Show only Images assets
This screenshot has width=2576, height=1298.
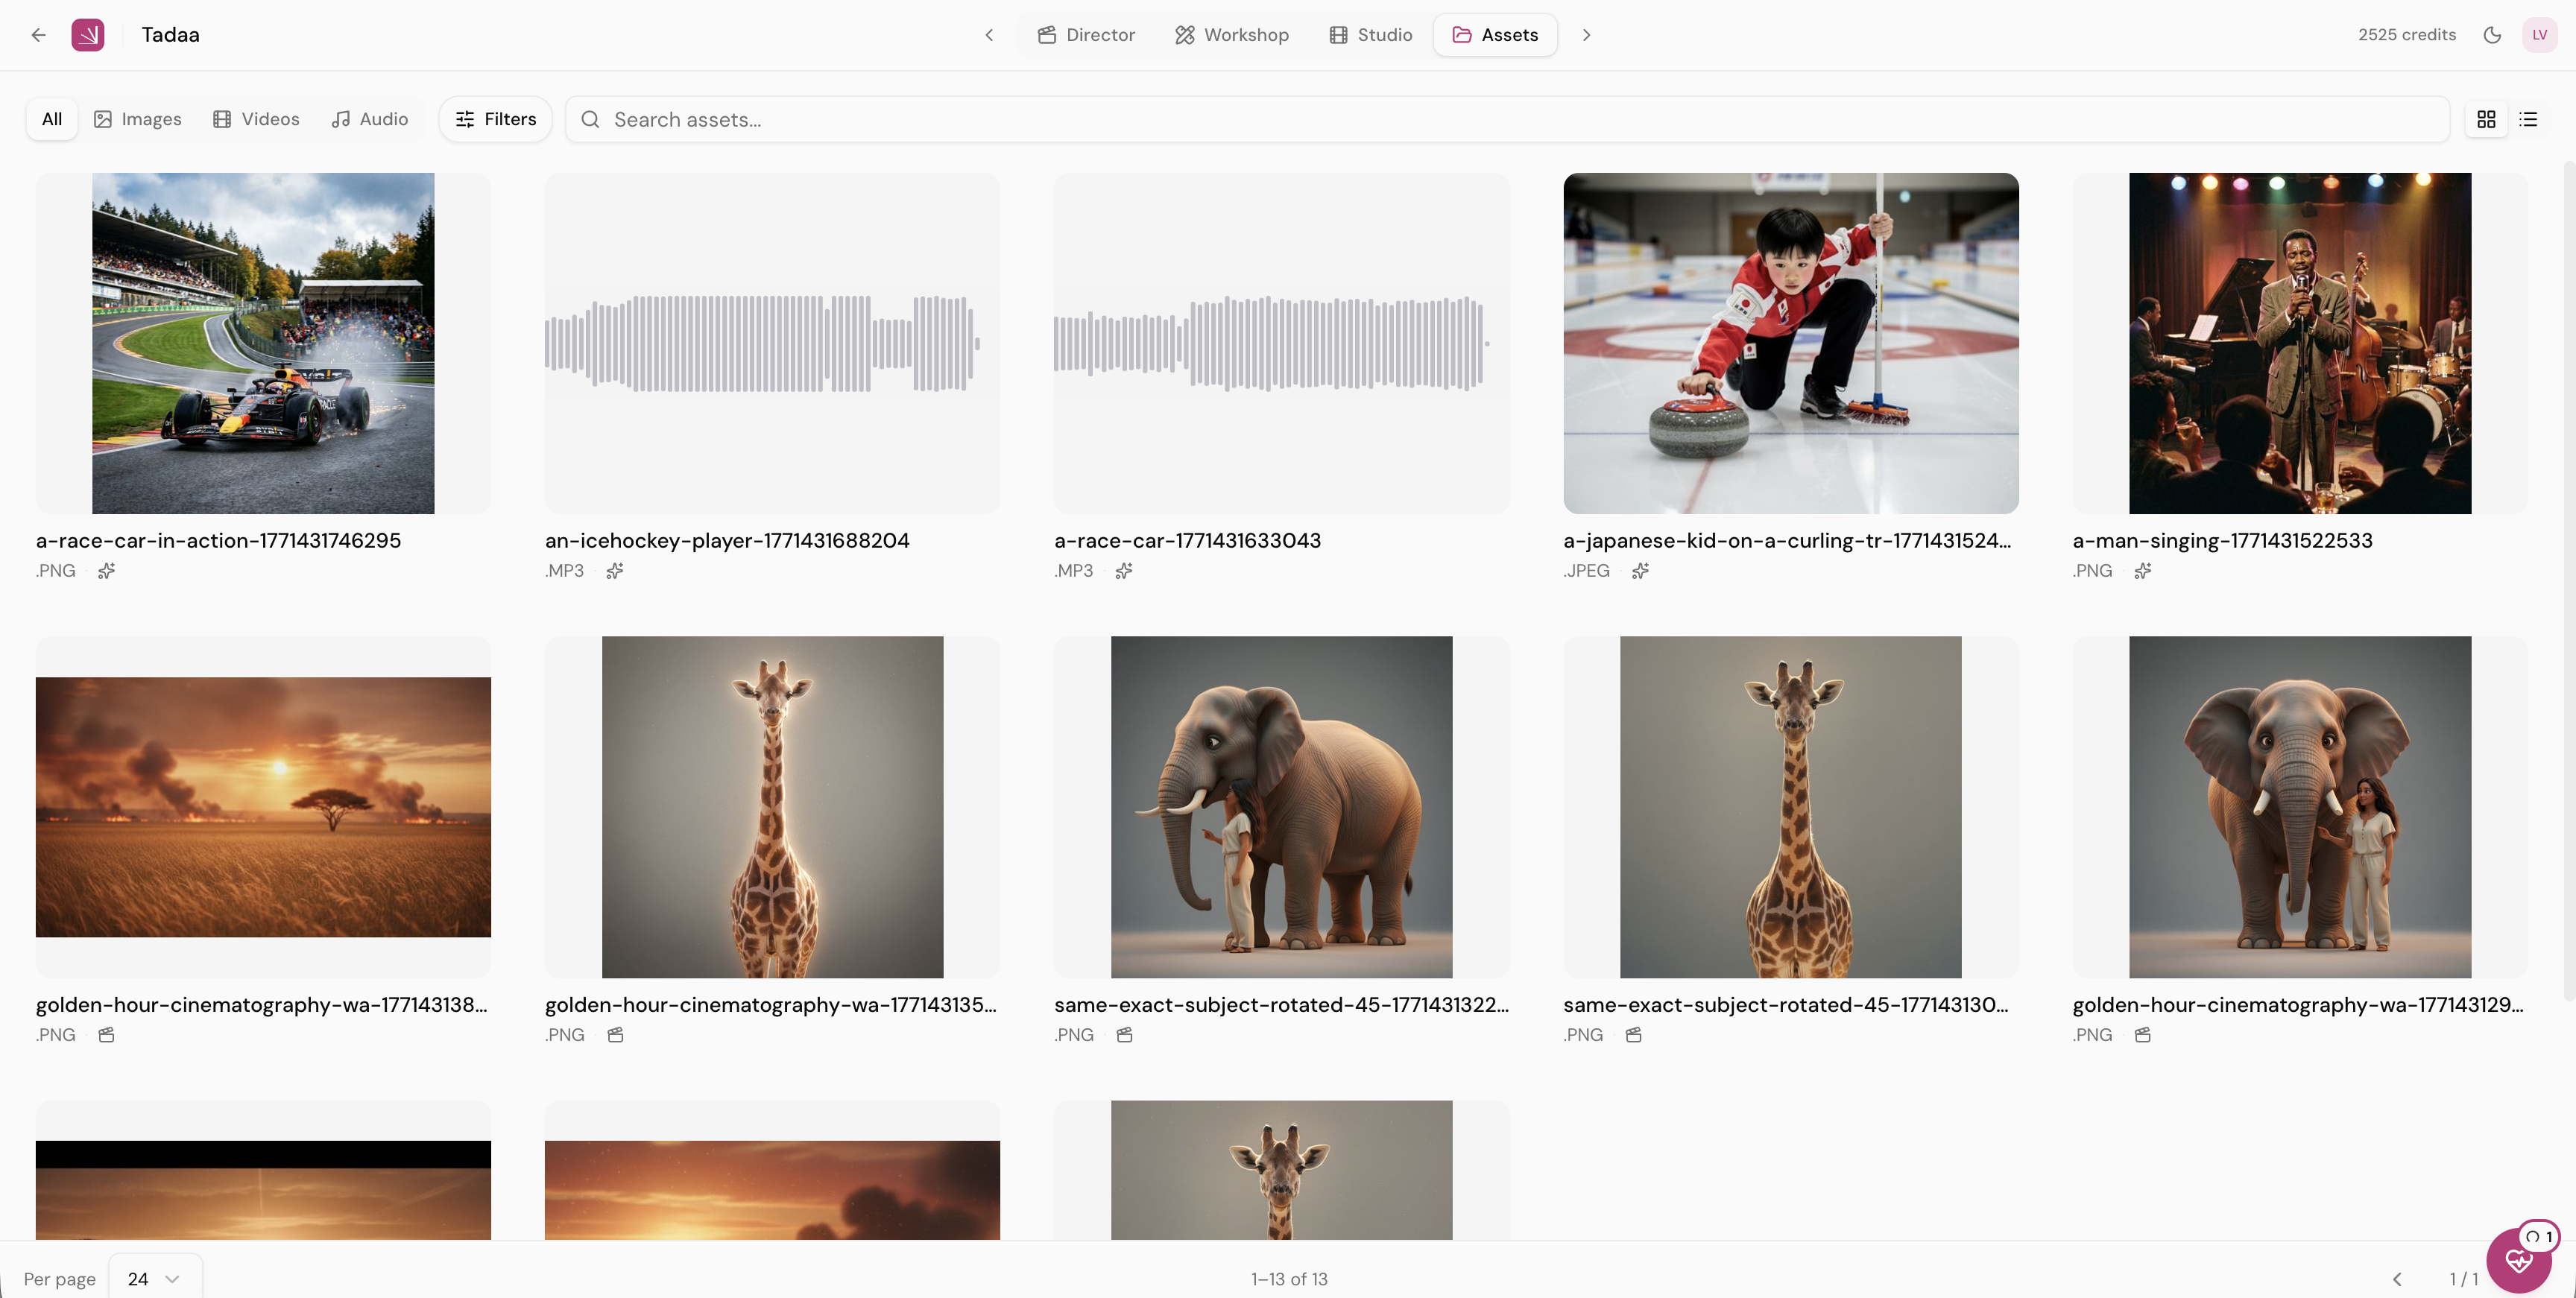point(138,119)
